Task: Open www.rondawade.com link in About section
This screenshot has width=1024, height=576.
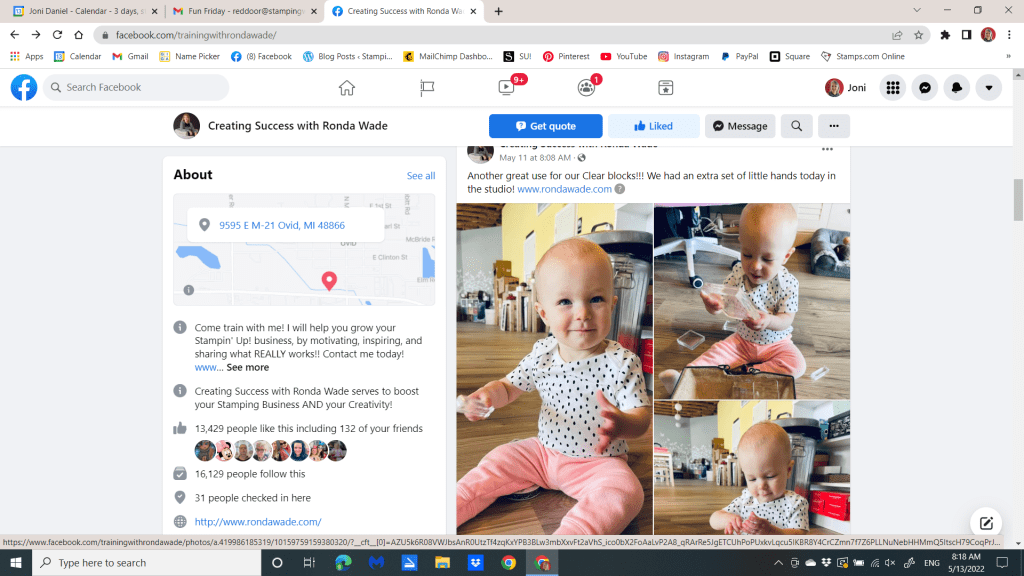Action: (x=257, y=521)
